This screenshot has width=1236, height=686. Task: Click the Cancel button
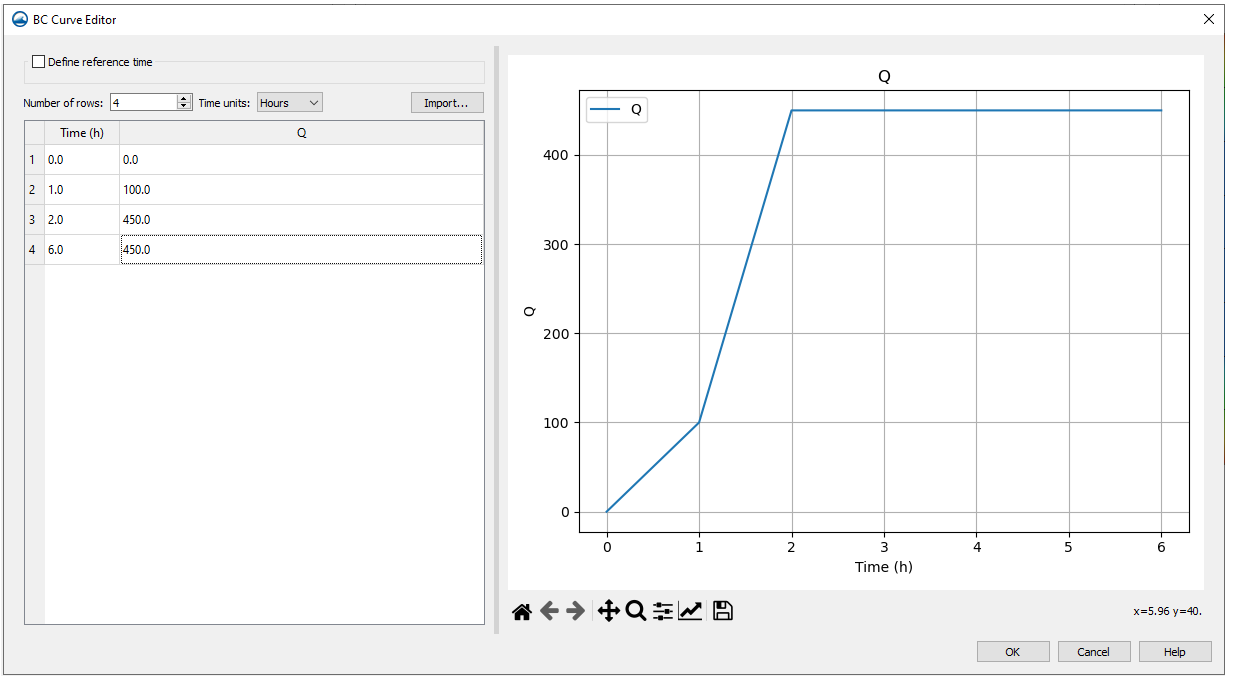pyautogui.click(x=1094, y=652)
